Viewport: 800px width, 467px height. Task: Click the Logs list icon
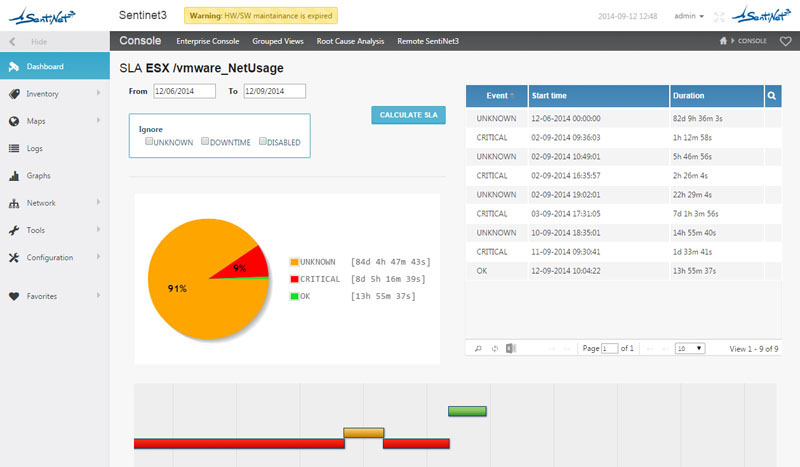pos(14,149)
